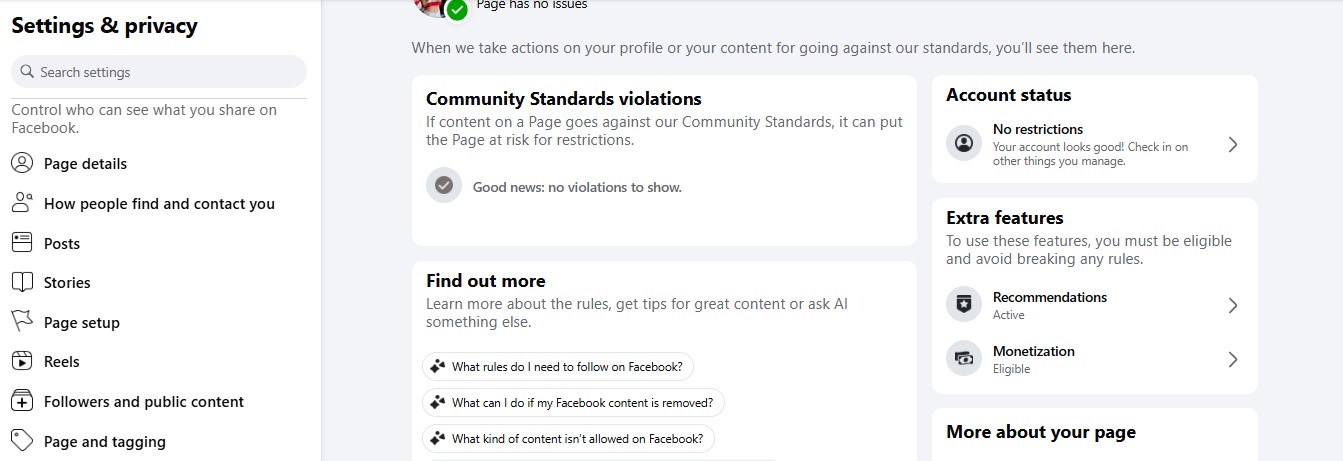
Task: Click the Followers and public content icon
Action: 22,401
